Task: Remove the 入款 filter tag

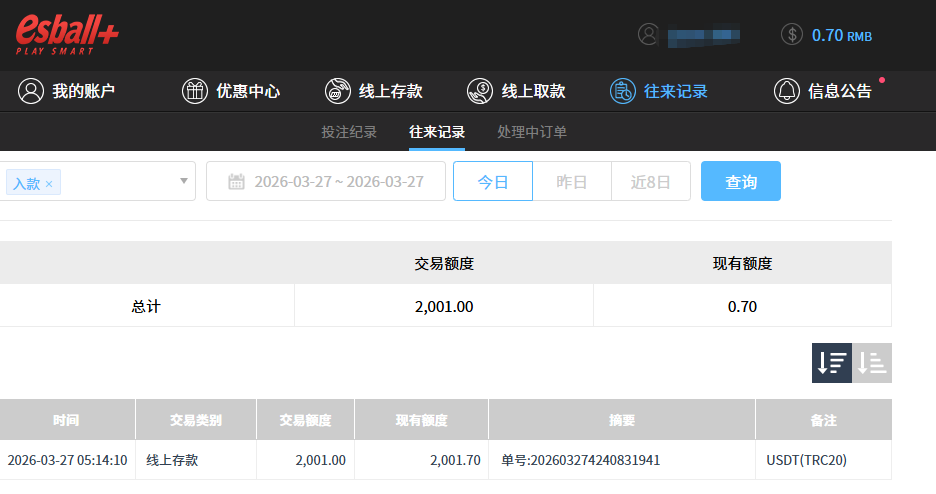Action: click(49, 184)
